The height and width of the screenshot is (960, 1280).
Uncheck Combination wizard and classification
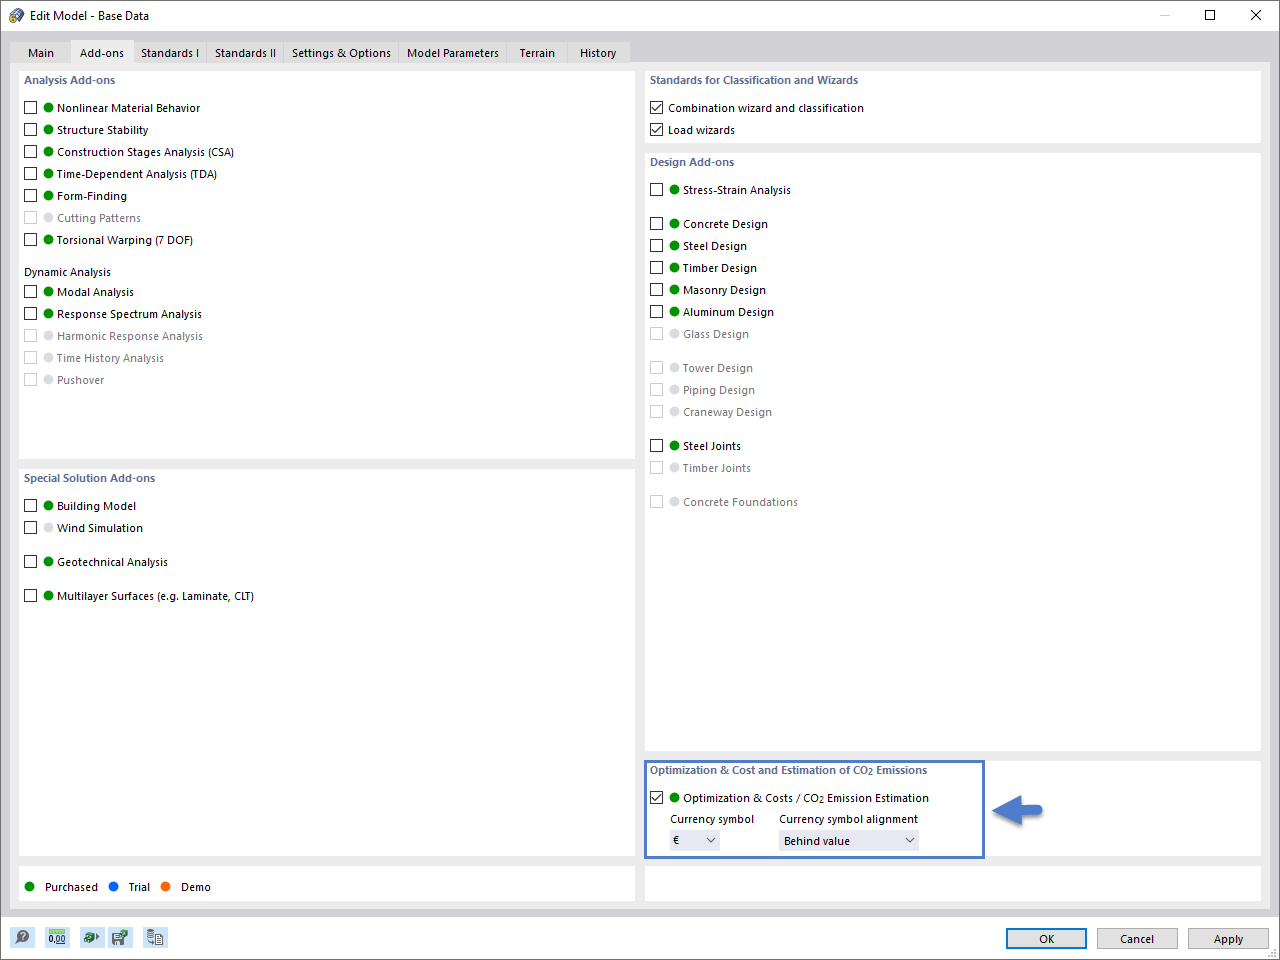656,108
